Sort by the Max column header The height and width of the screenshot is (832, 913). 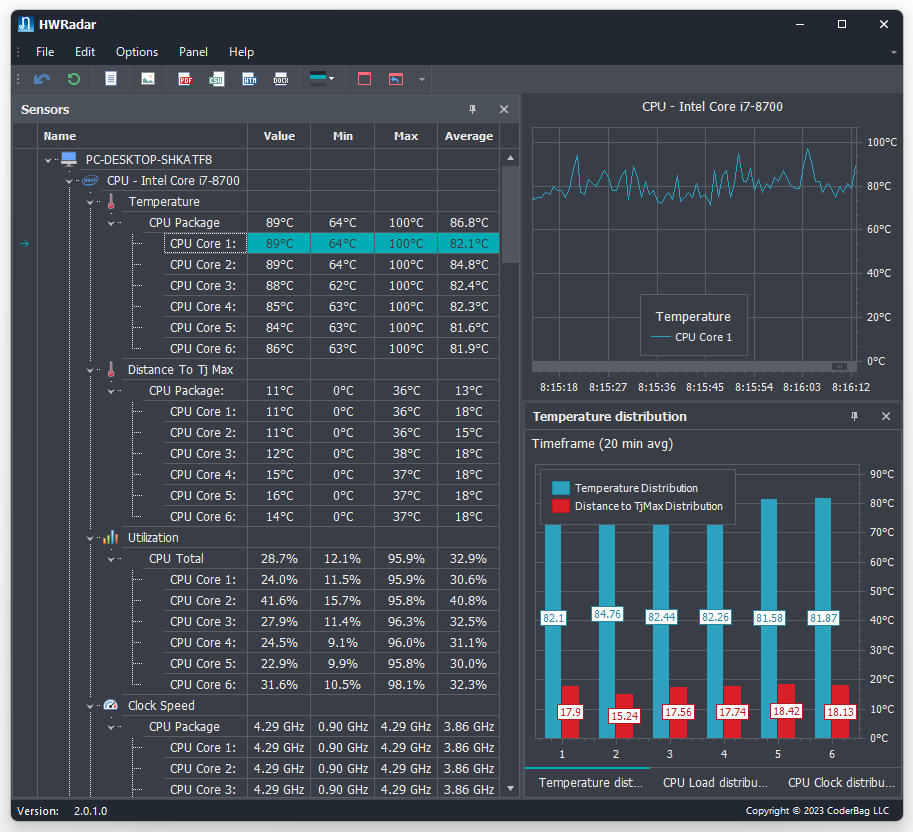(x=406, y=136)
